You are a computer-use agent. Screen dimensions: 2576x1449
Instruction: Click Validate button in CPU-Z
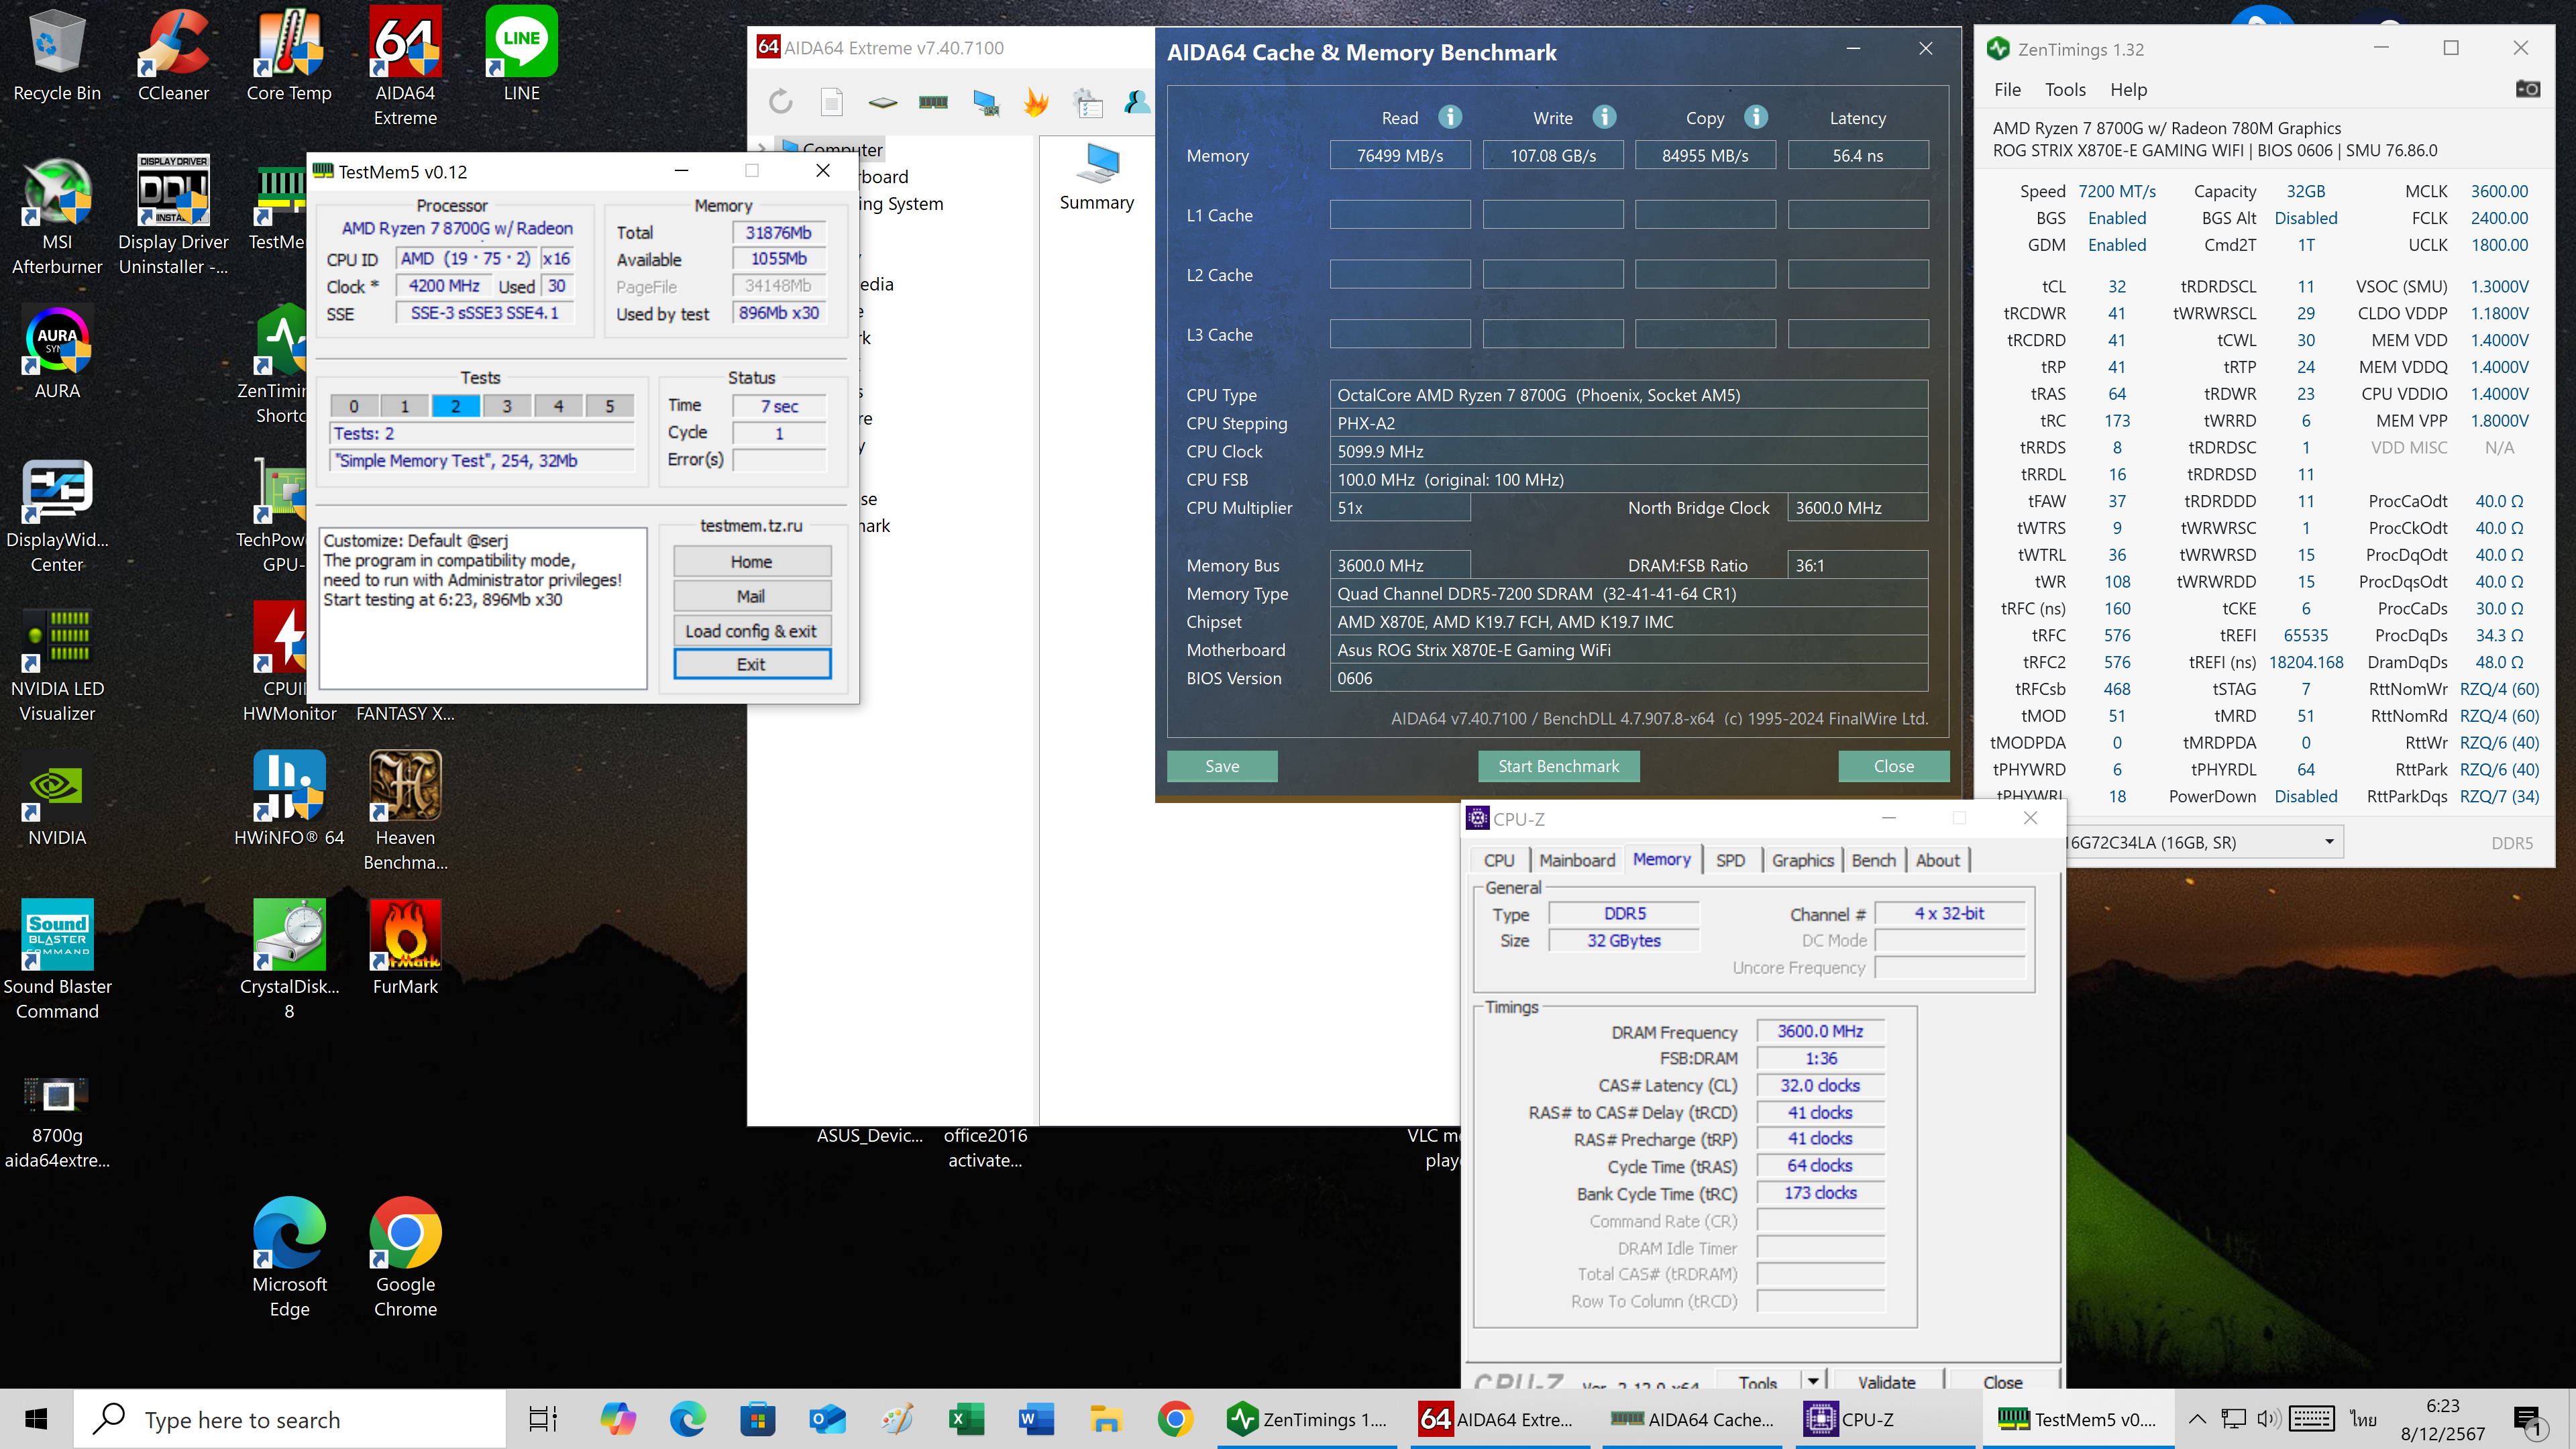pos(1886,1380)
